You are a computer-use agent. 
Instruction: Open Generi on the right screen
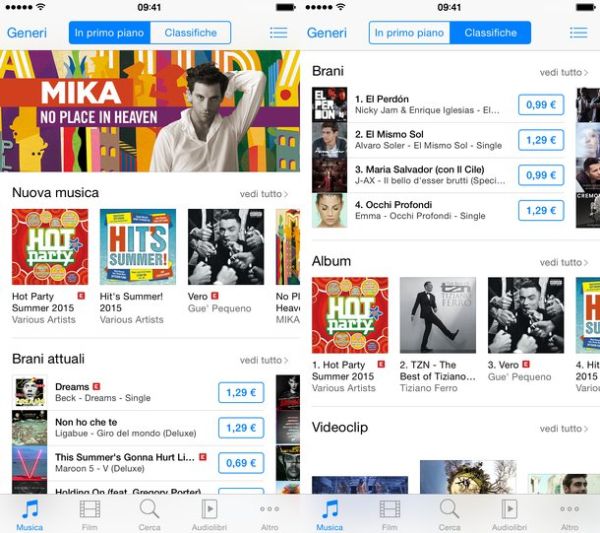point(327,33)
